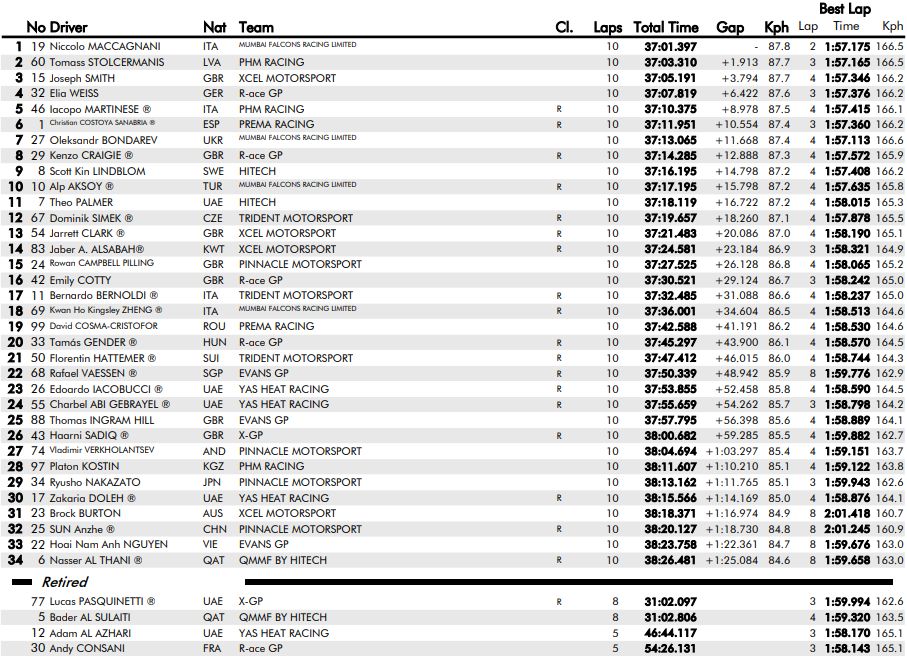This screenshot has width=907, height=661.
Task: Select the Laps column header
Action: click(x=607, y=27)
